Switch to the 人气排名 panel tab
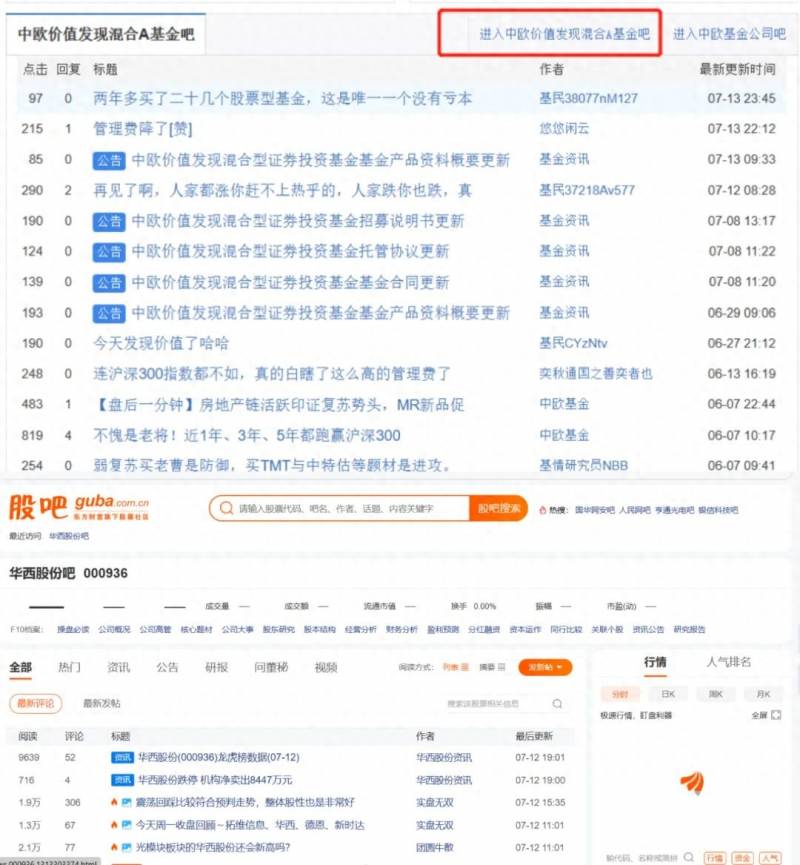 (x=729, y=662)
